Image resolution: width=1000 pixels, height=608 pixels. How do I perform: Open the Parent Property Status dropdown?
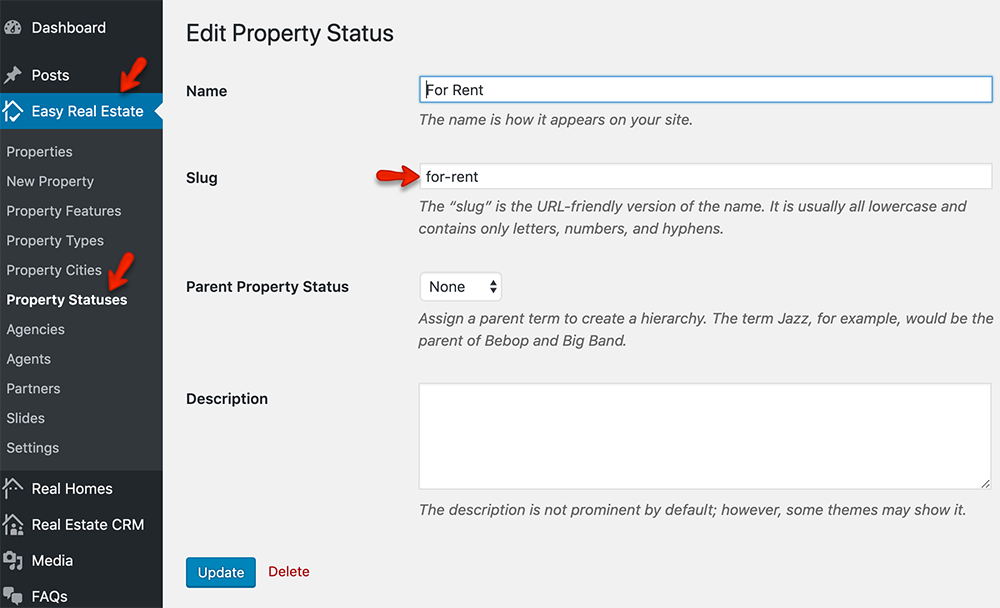coord(460,286)
